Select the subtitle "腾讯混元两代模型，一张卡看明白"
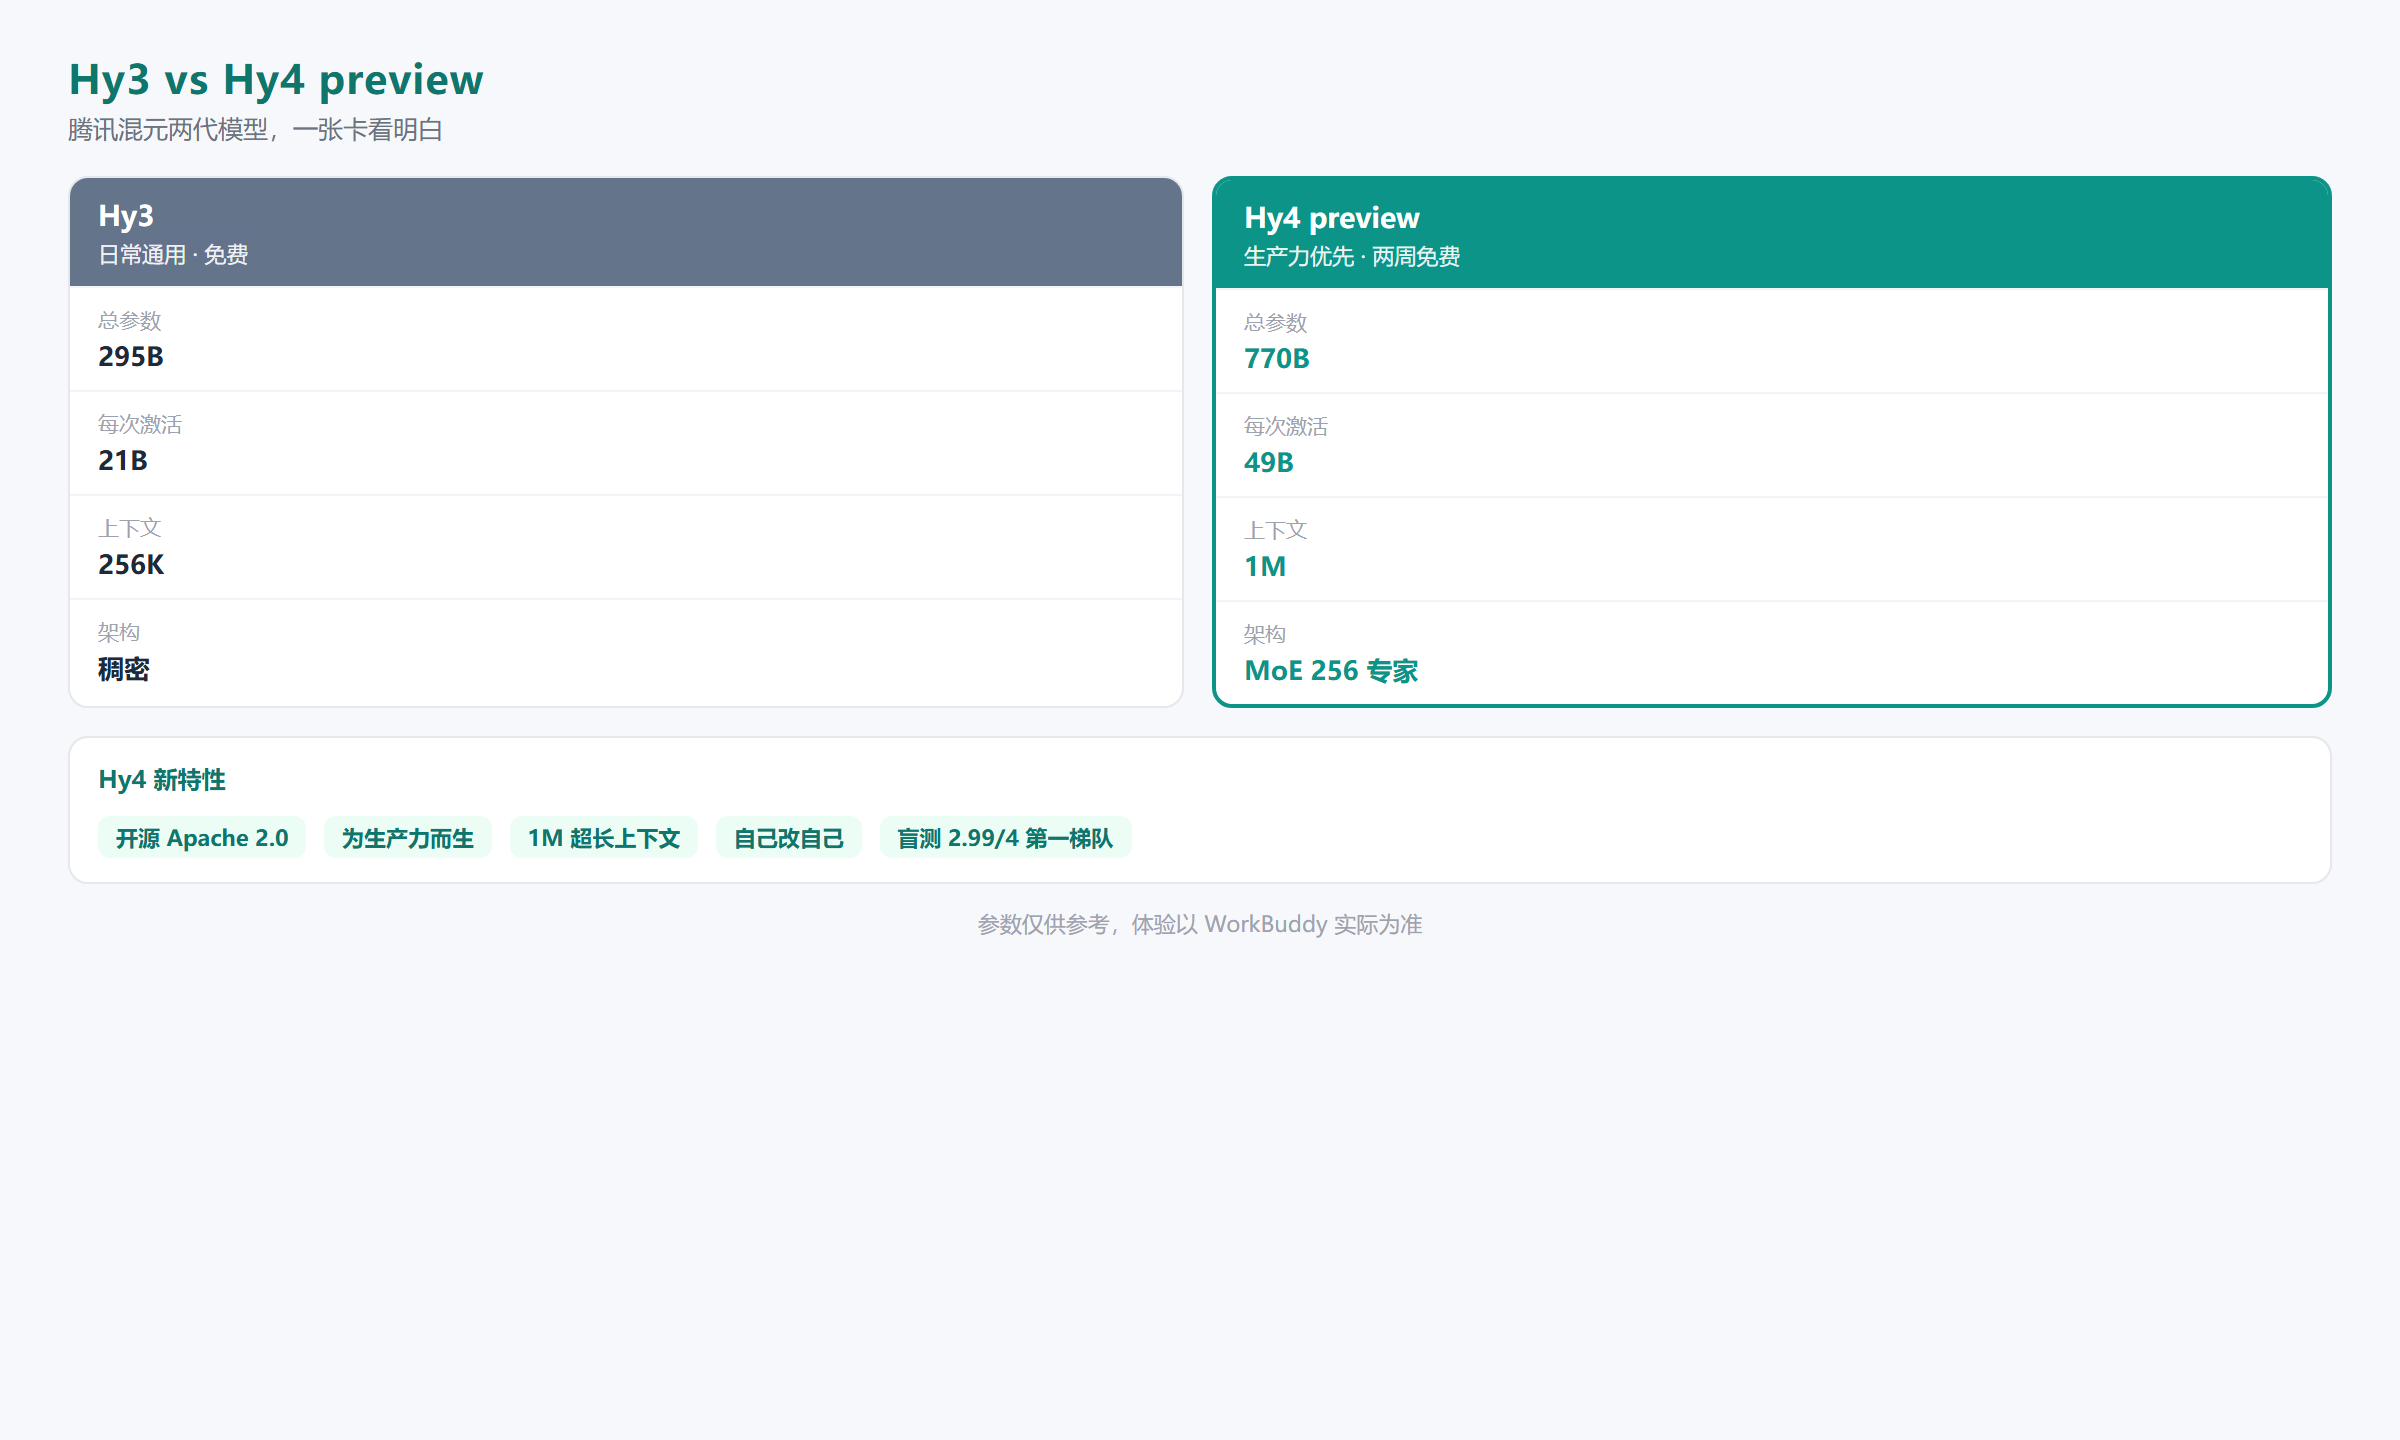The image size is (2400, 1440). coord(256,130)
